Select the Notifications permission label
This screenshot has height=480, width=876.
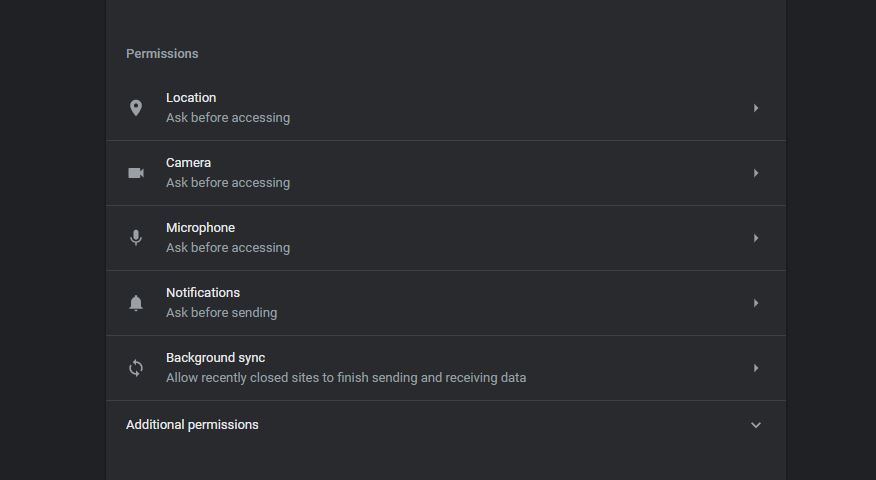[x=203, y=293]
